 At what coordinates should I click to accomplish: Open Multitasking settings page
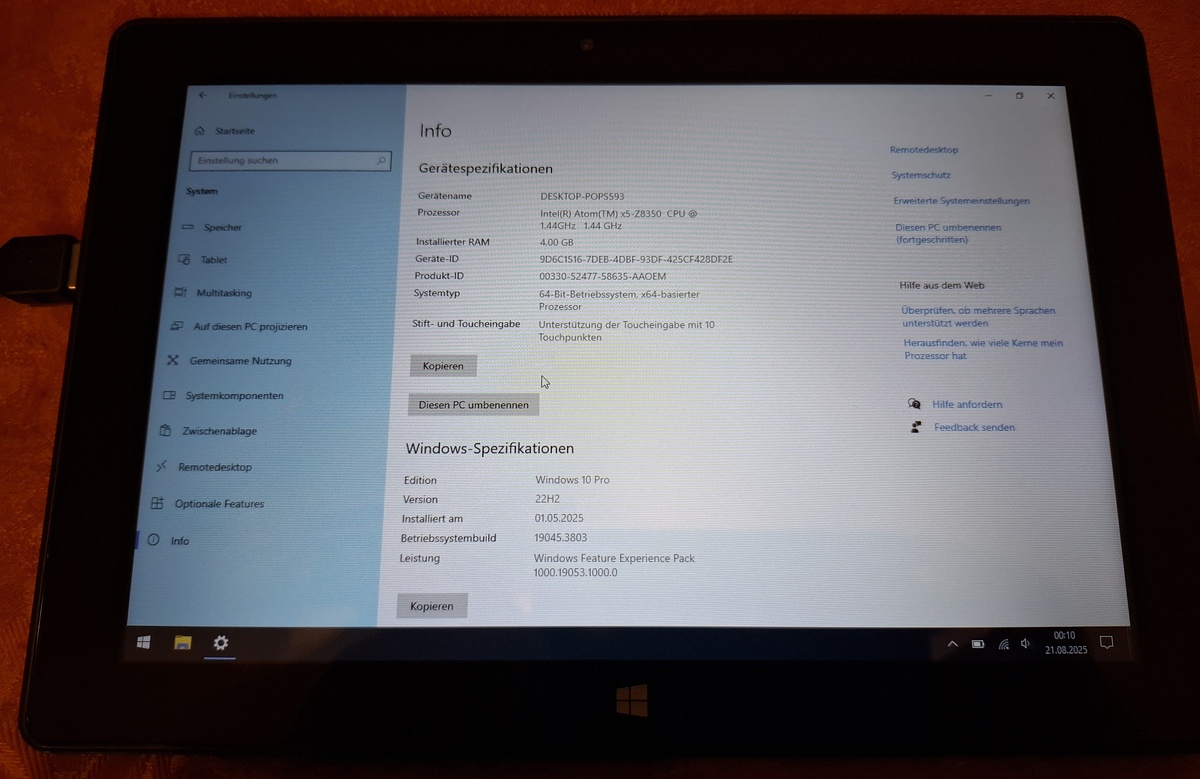pyautogui.click(x=223, y=293)
